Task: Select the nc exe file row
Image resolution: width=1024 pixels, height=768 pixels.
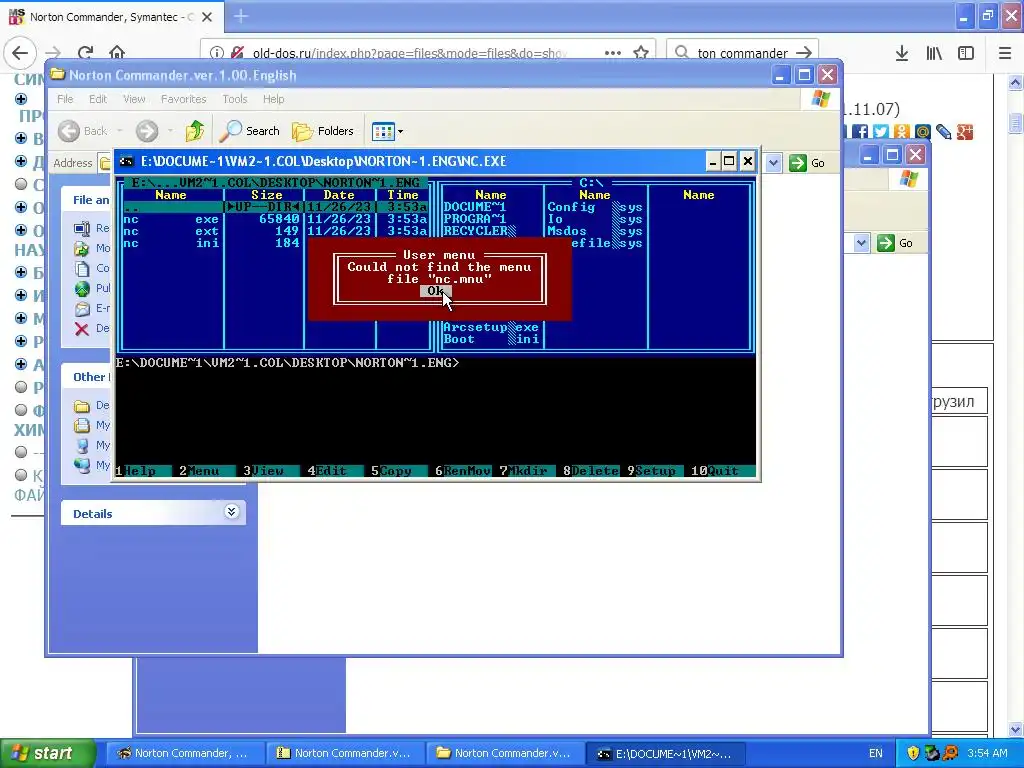Action: tap(276, 219)
